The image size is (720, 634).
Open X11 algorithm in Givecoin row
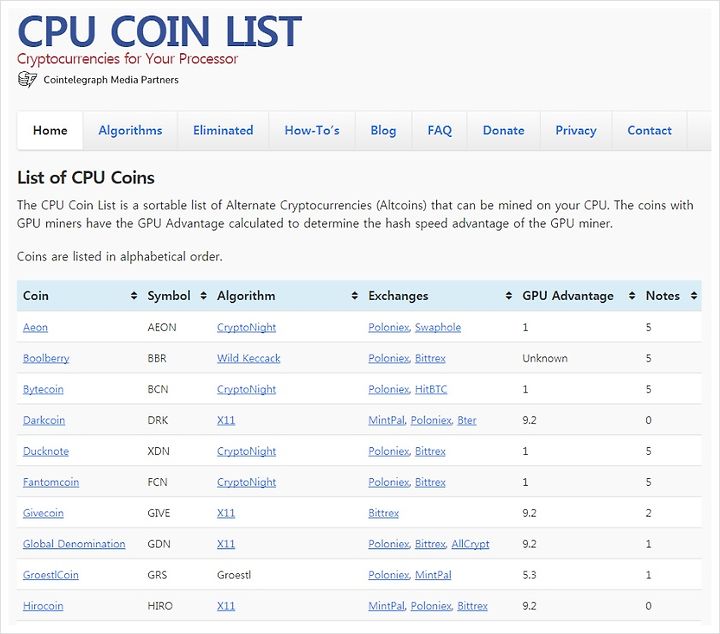(x=226, y=513)
